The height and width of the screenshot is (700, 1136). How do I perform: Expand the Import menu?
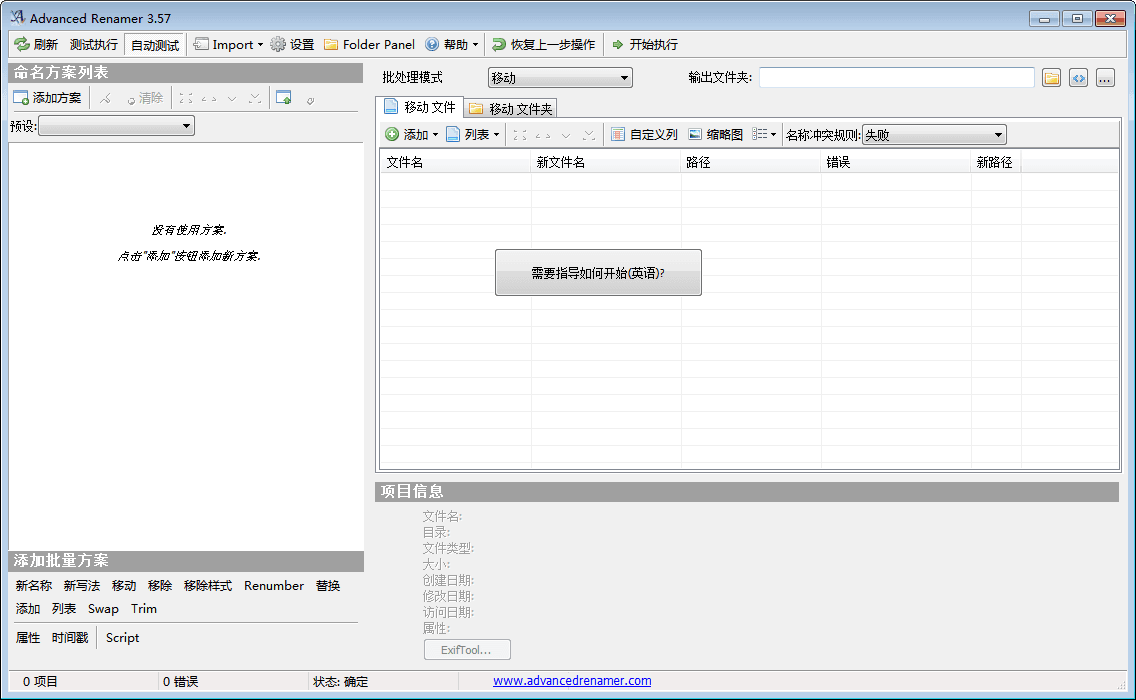[x=228, y=44]
